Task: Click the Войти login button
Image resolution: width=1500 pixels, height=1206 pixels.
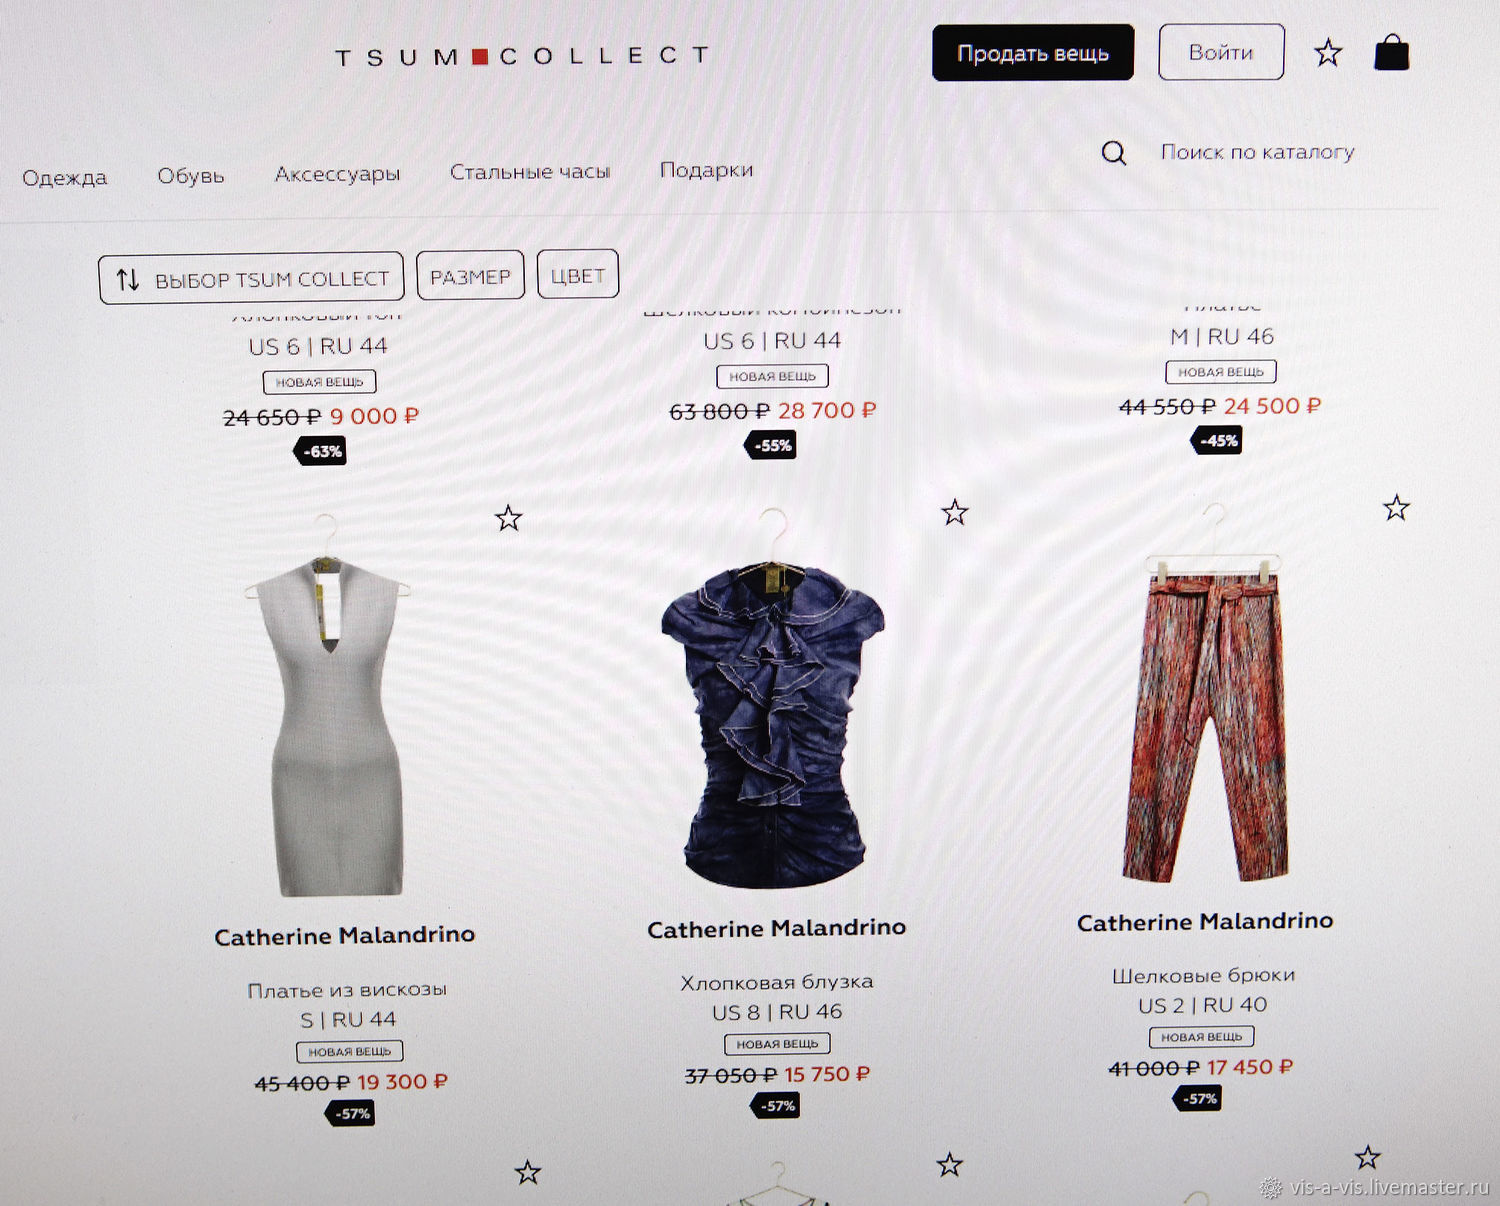Action: point(1221,52)
